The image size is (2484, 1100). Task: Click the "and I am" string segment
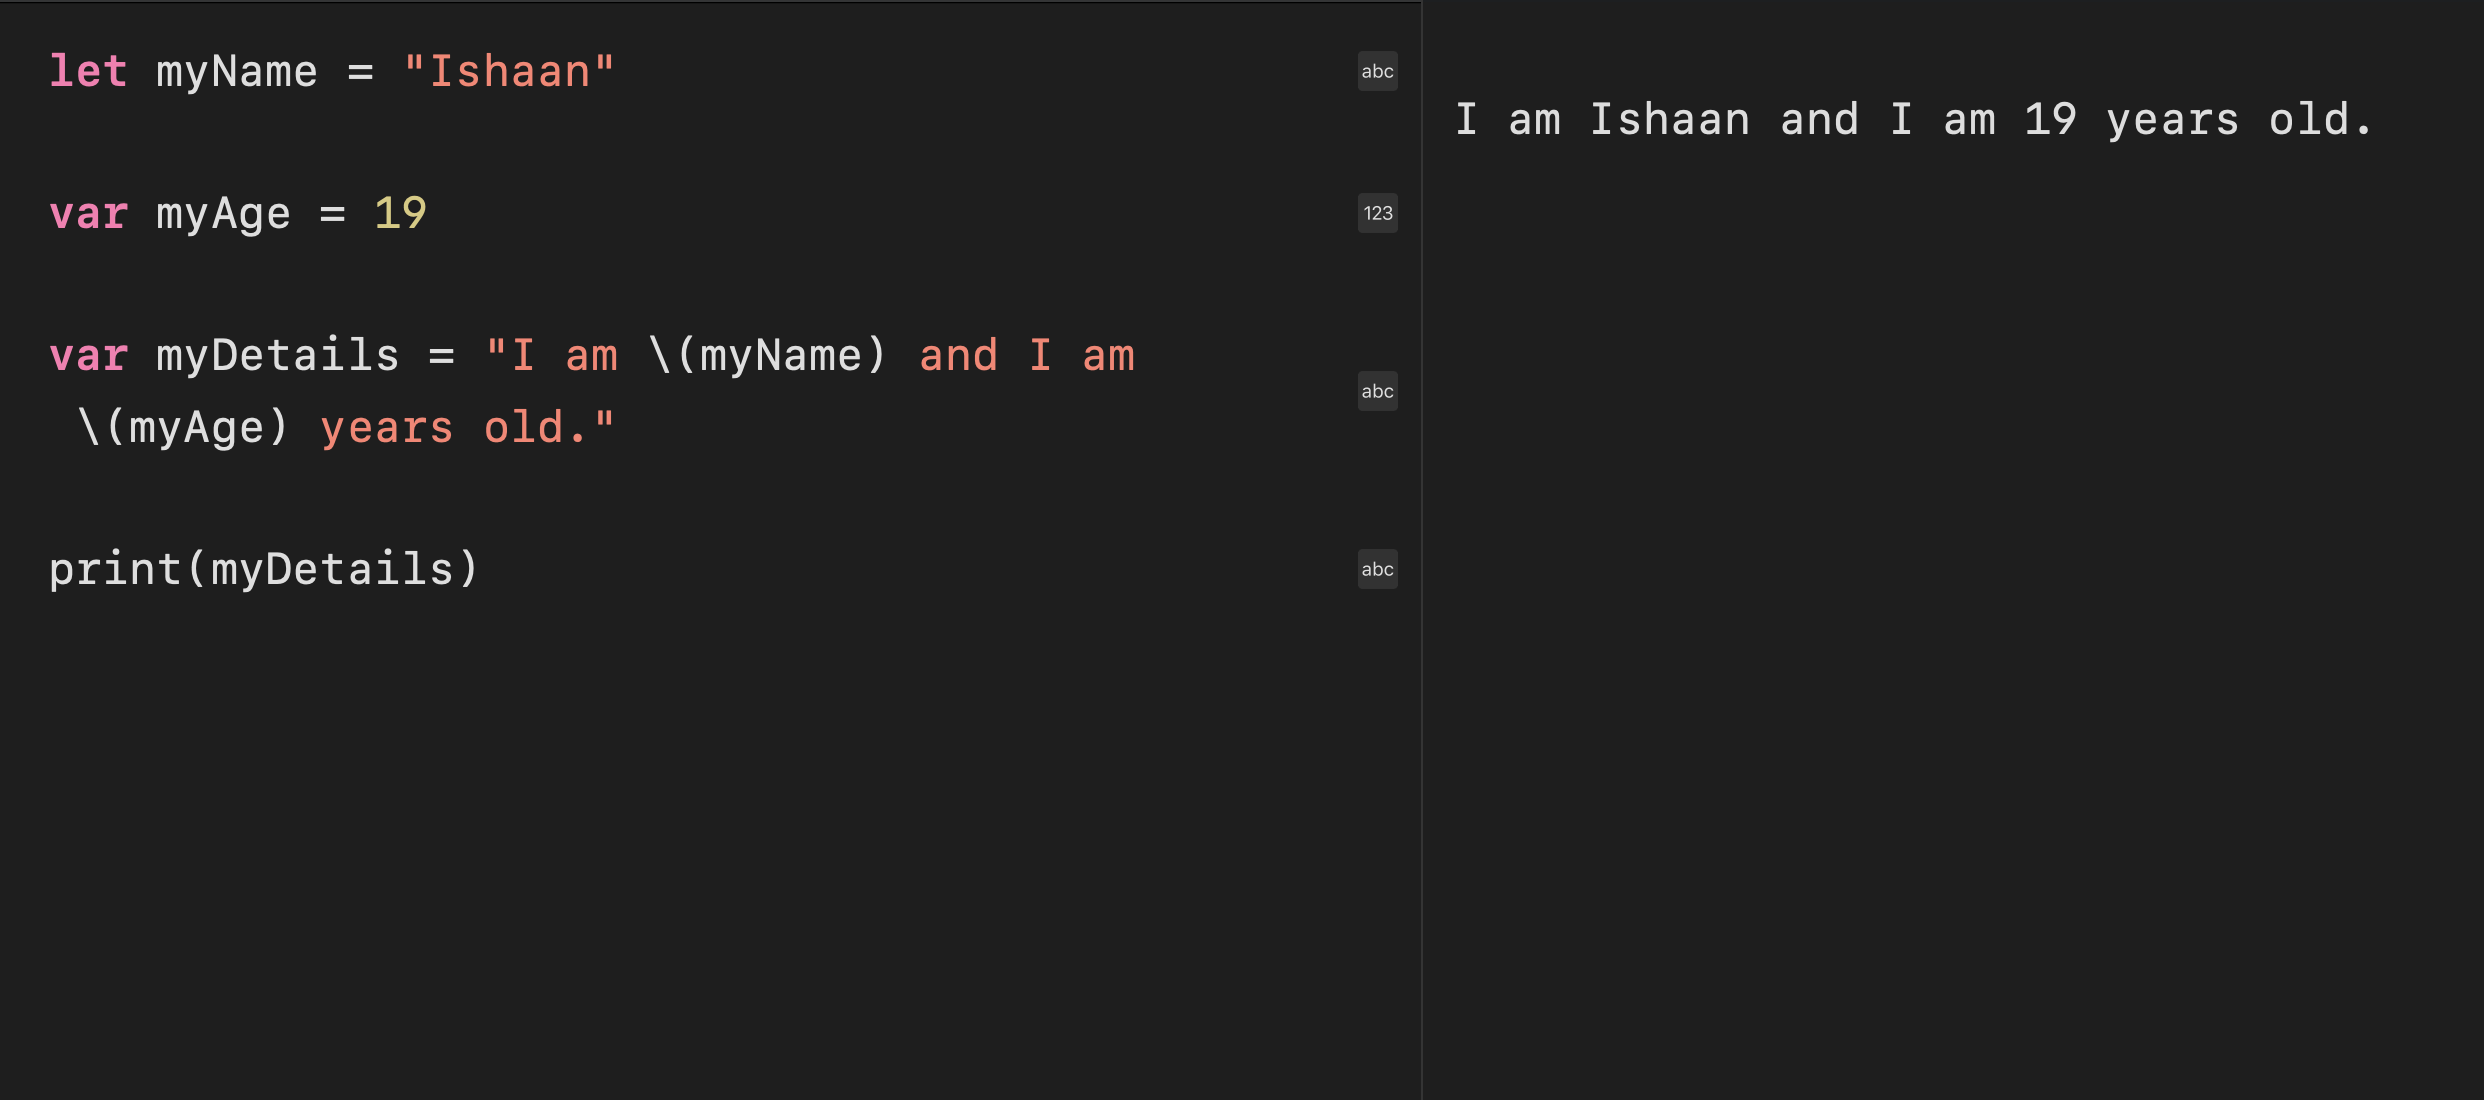(x=1027, y=356)
